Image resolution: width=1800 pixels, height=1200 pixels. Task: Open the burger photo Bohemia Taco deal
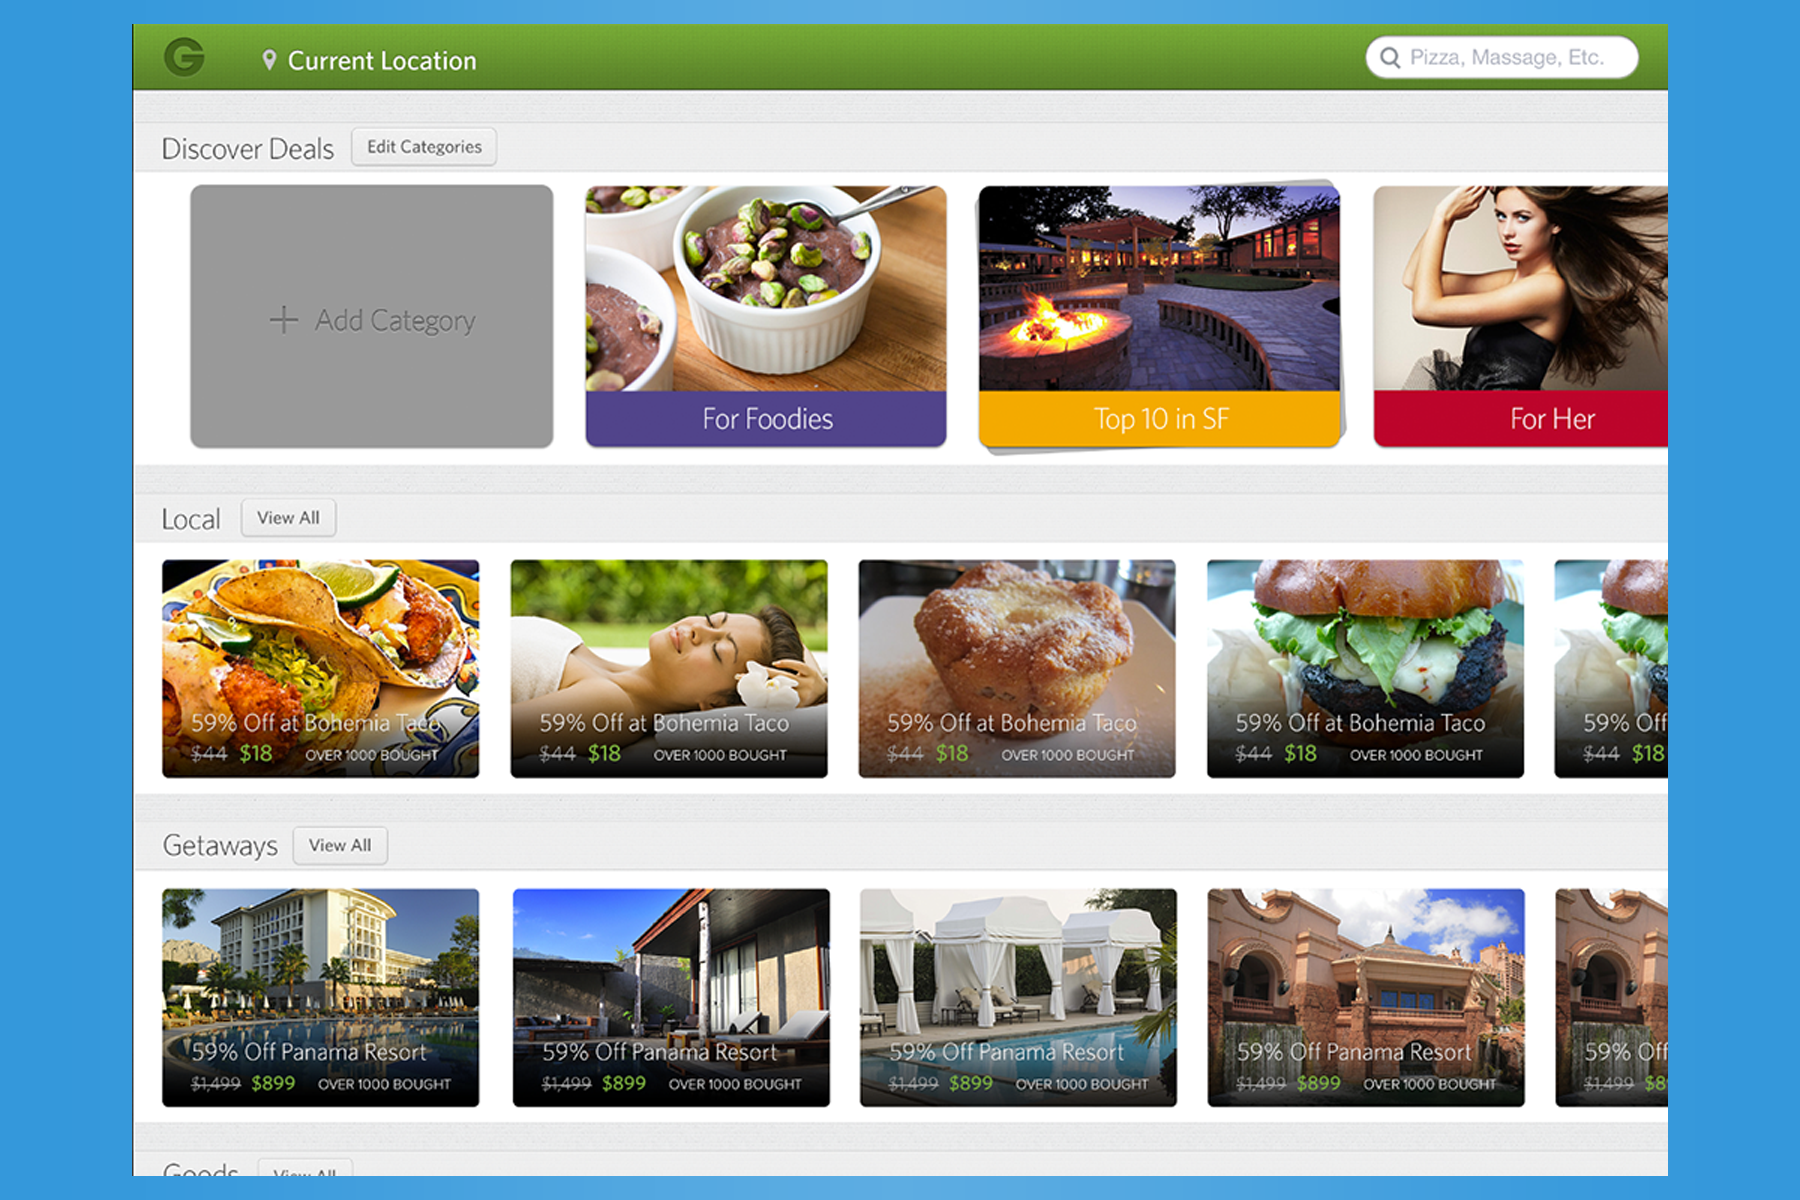click(x=1365, y=668)
